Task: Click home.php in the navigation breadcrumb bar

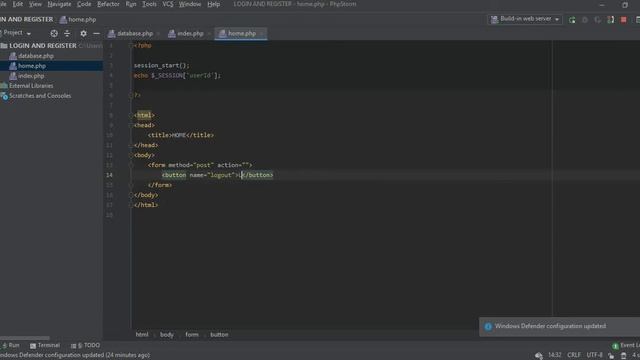Action: point(78,20)
